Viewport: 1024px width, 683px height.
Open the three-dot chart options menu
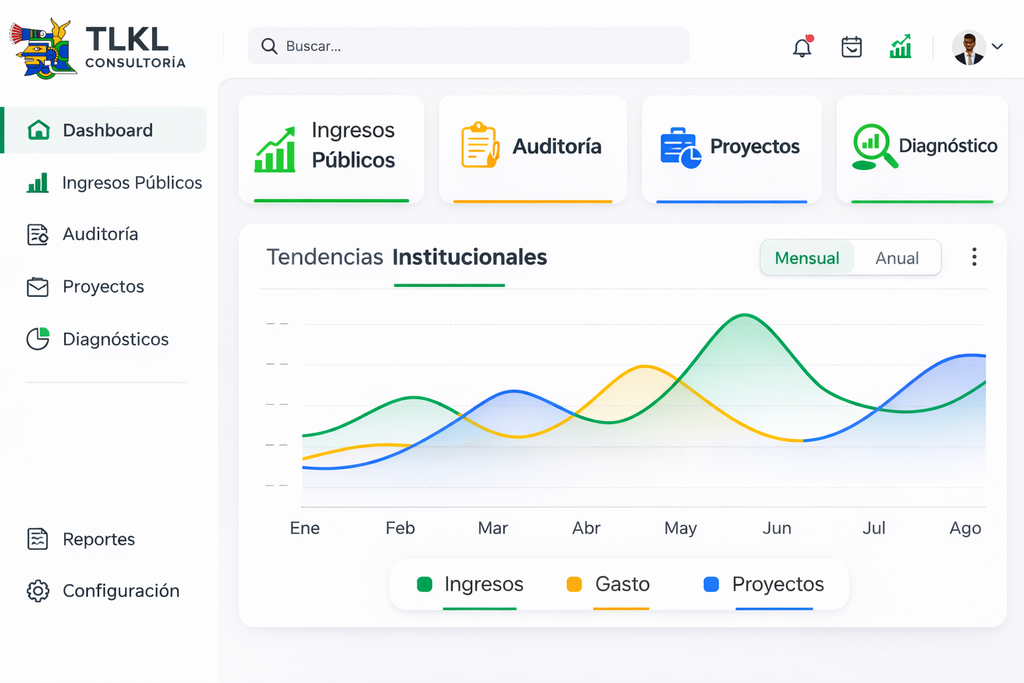(974, 257)
